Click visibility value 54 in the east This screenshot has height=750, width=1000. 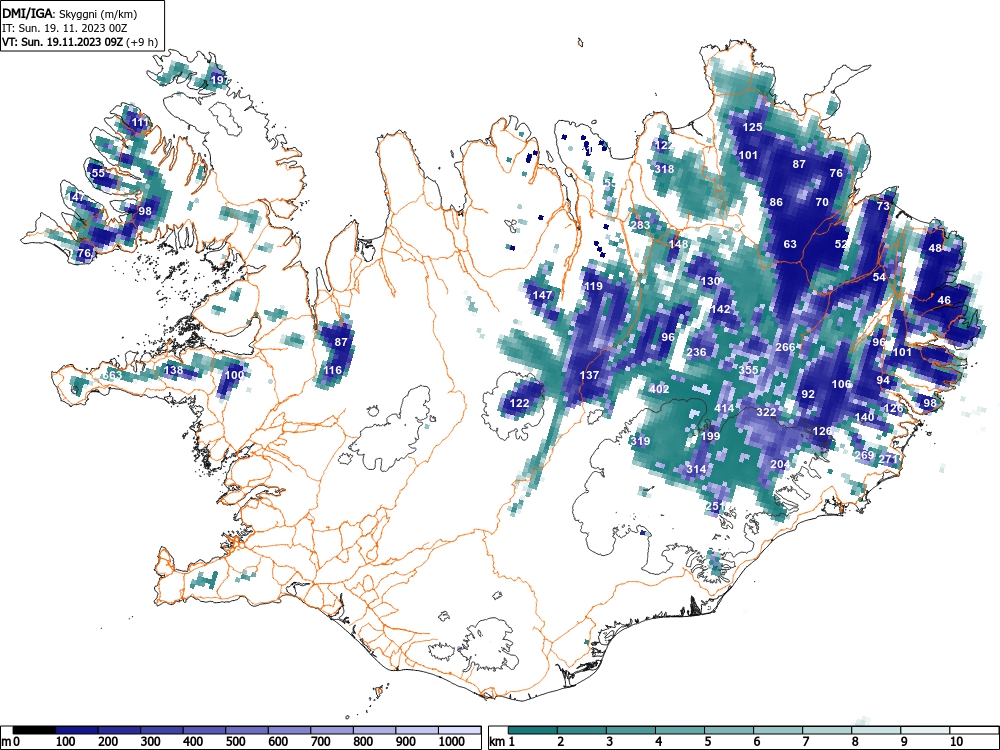tap(879, 277)
